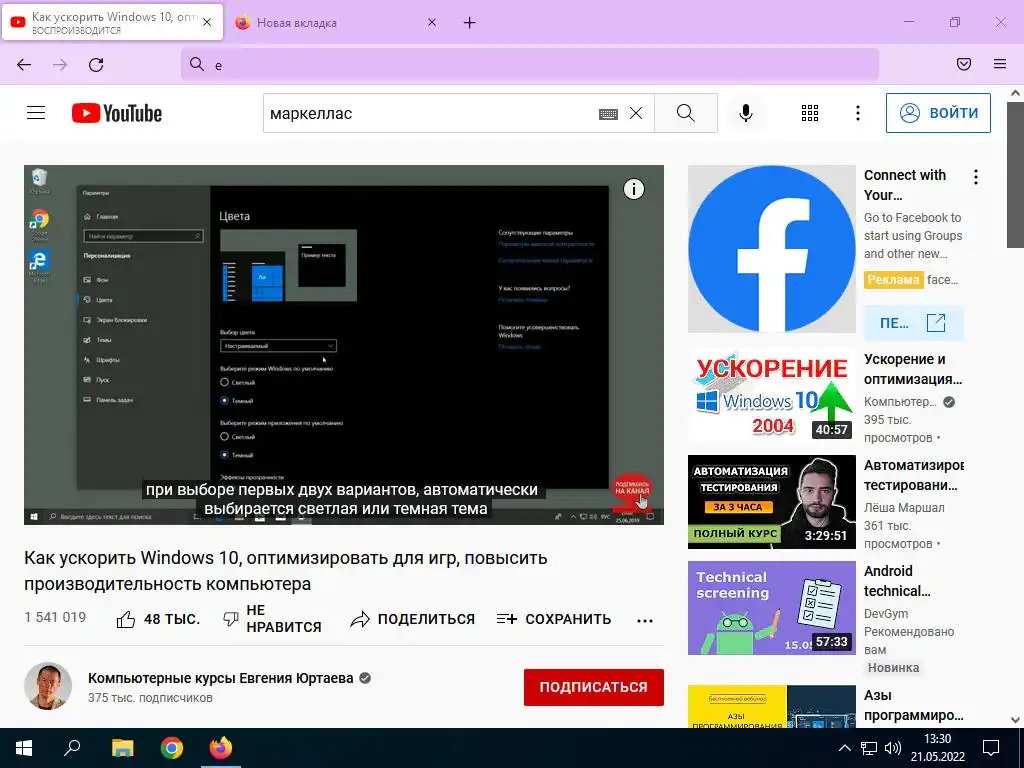Open File Explorer from taskbar
Screen dimensions: 1024x768
[x=122, y=748]
